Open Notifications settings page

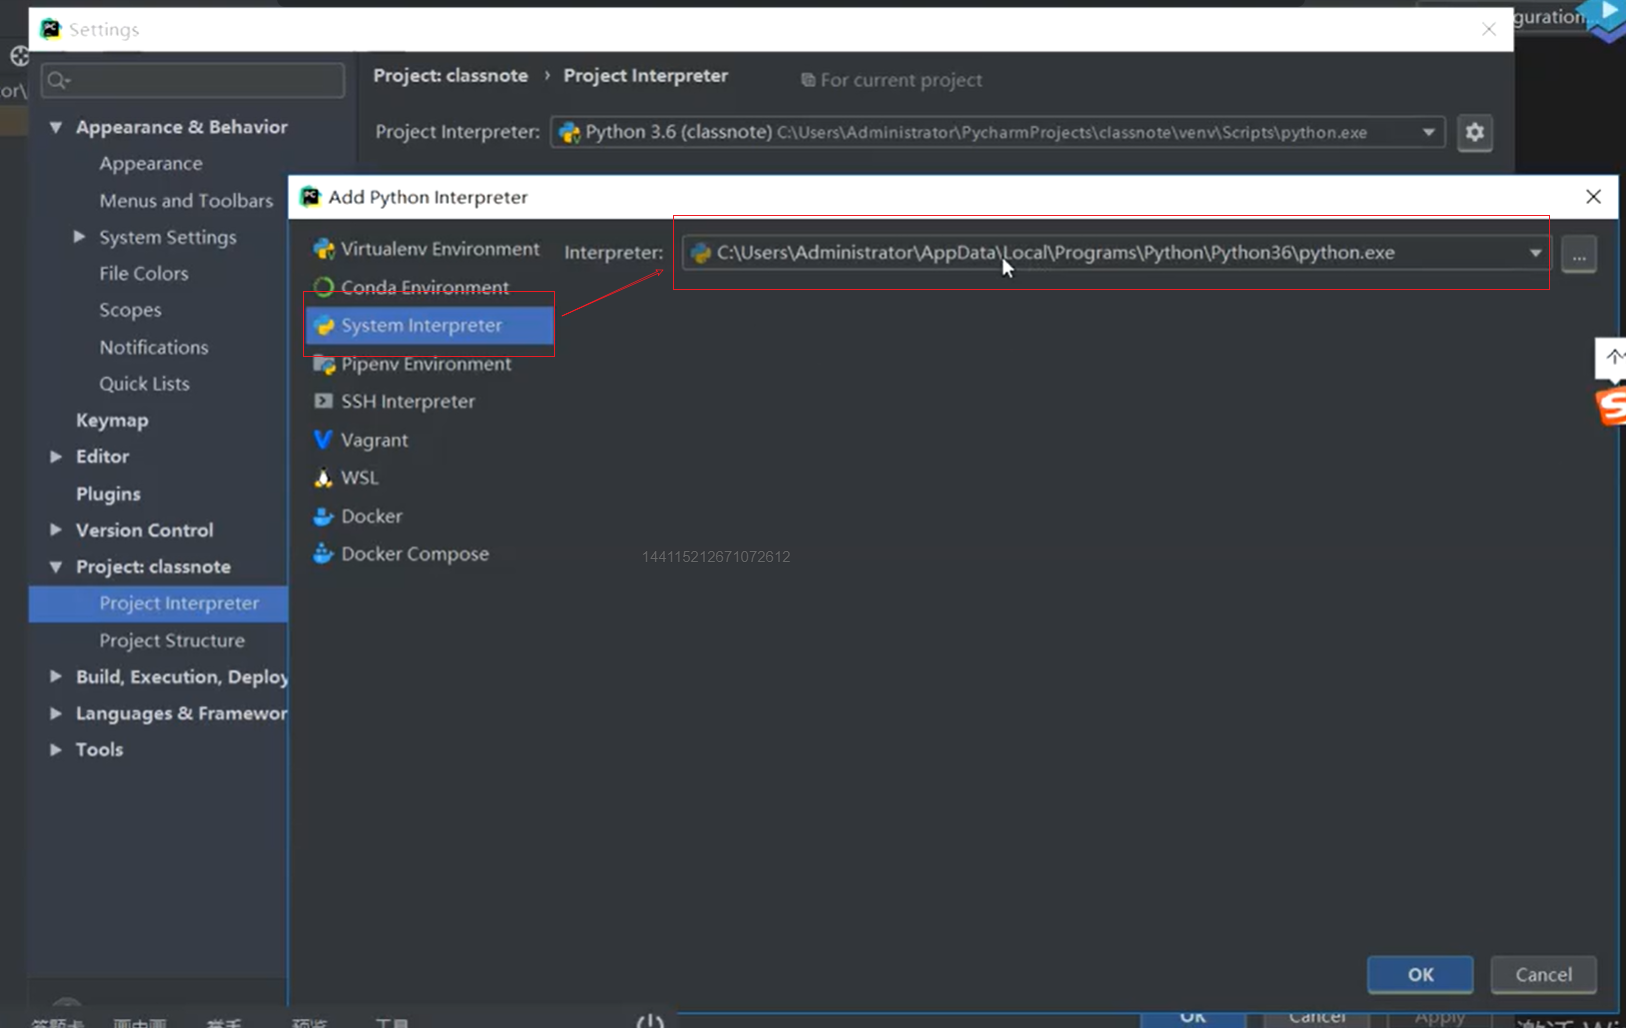click(154, 347)
